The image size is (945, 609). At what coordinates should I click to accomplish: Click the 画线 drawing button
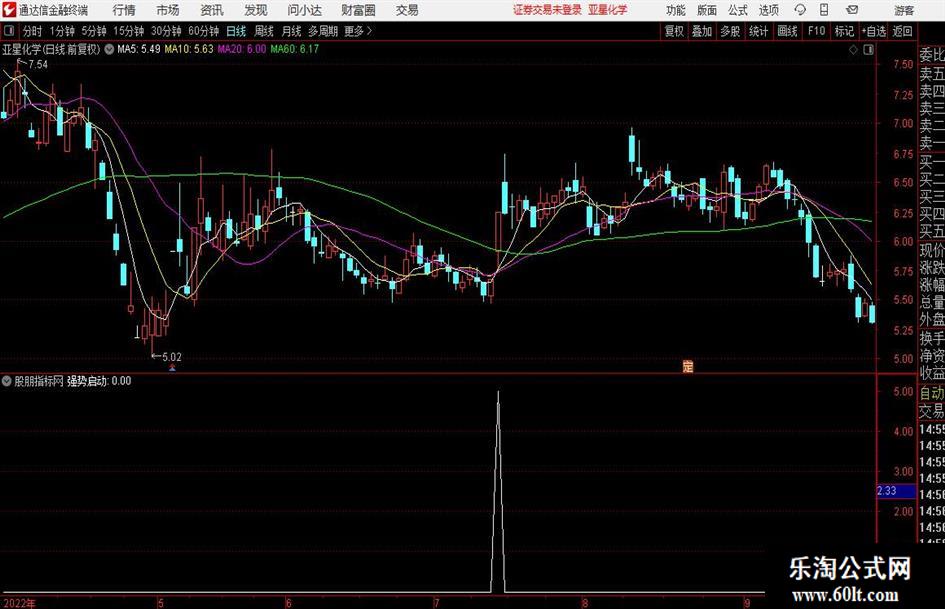click(x=788, y=31)
